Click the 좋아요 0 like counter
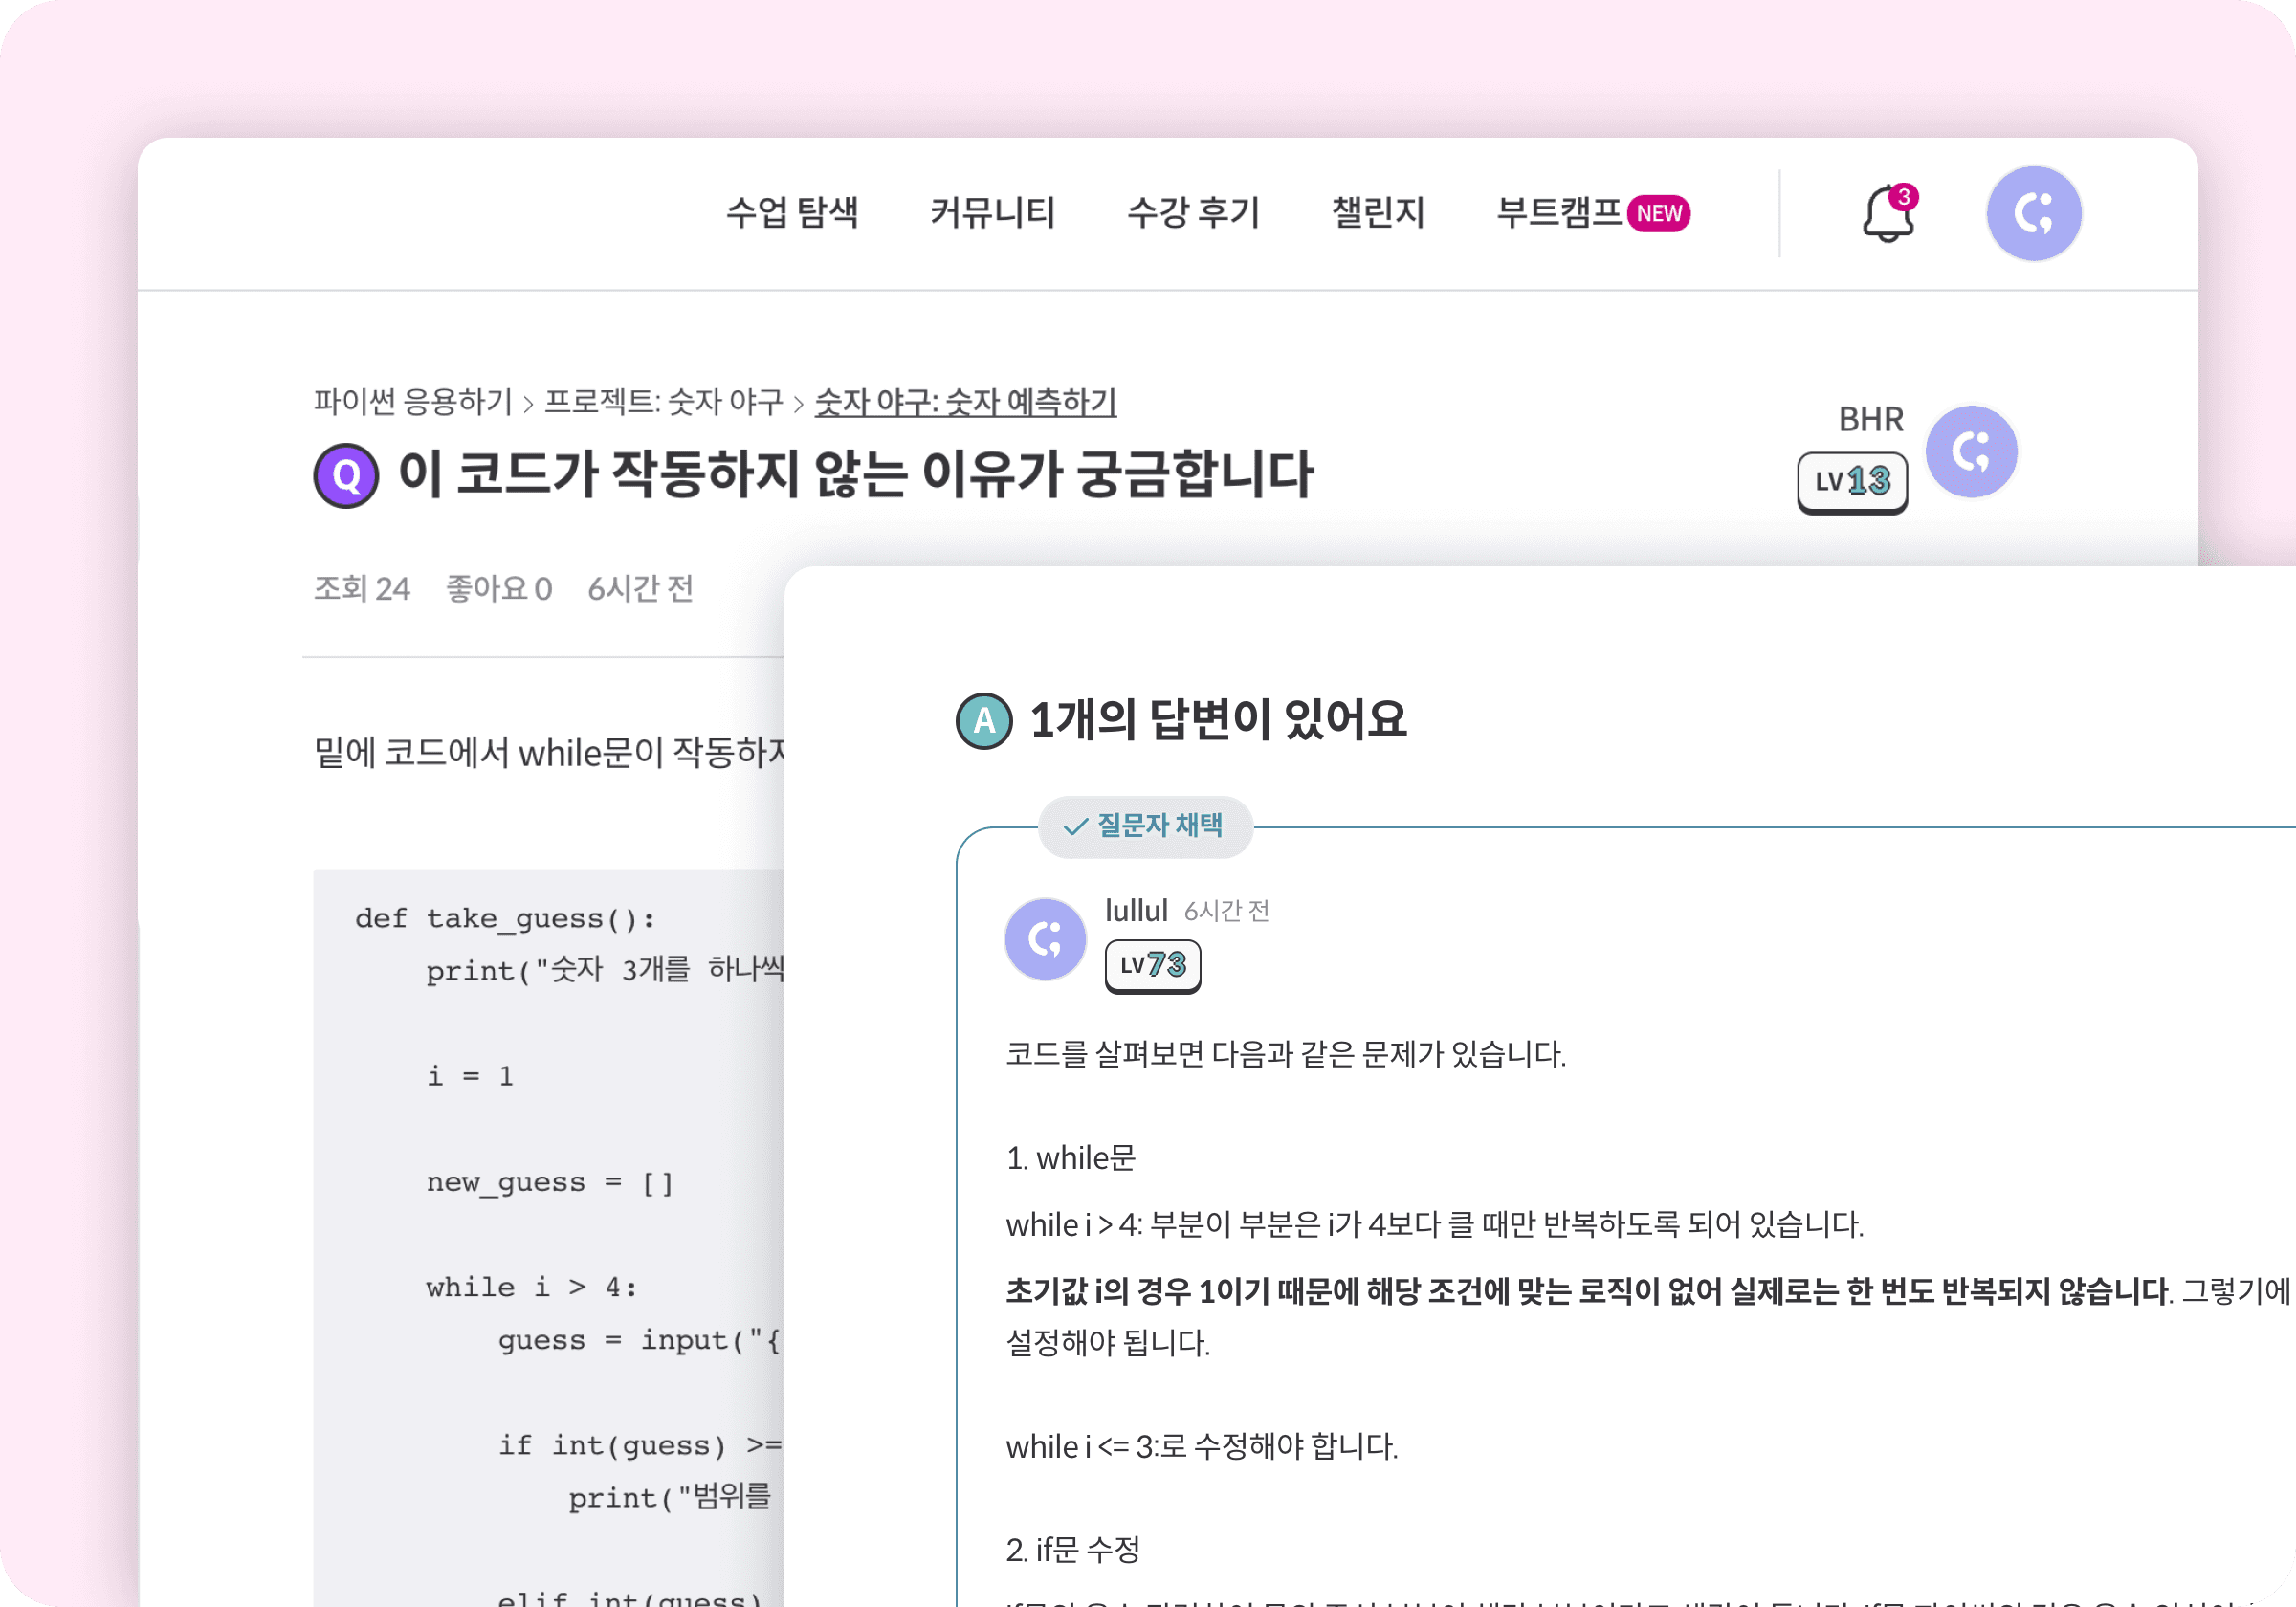The image size is (2296, 1607). 498,589
